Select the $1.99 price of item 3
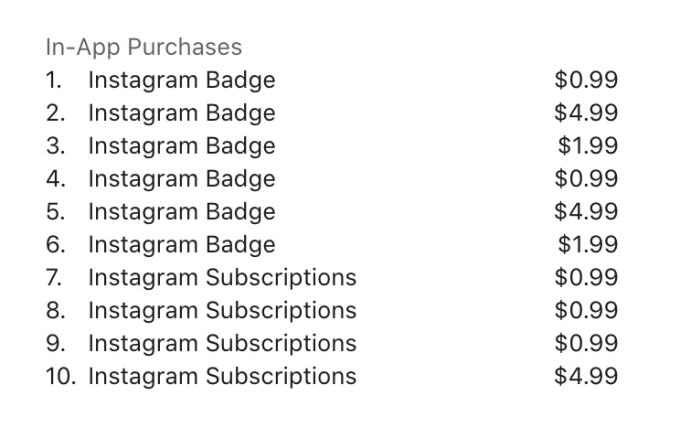680x428 pixels. click(588, 146)
